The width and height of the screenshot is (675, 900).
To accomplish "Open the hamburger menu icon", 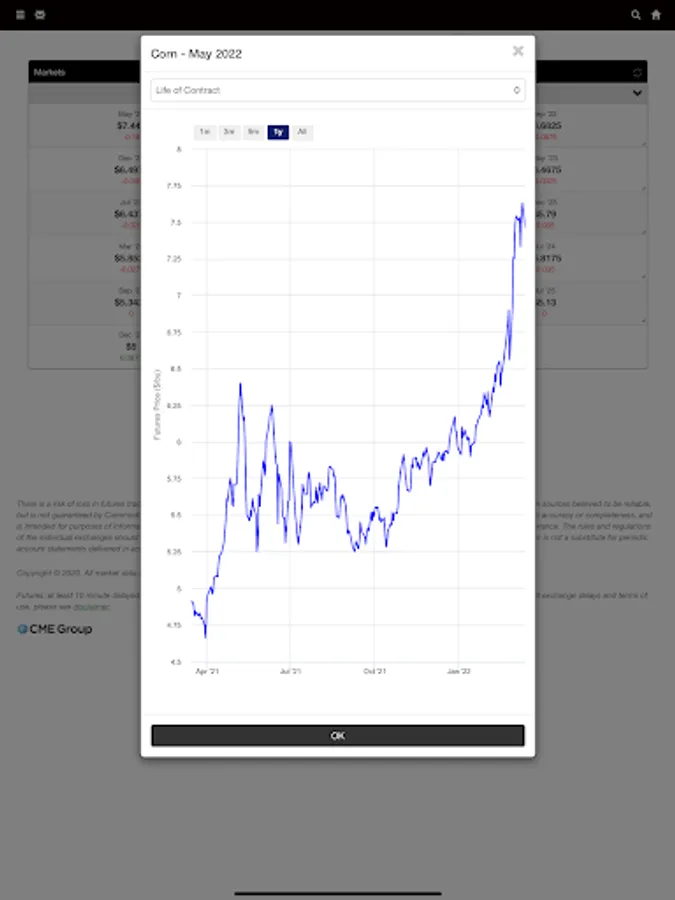I will (21, 15).
